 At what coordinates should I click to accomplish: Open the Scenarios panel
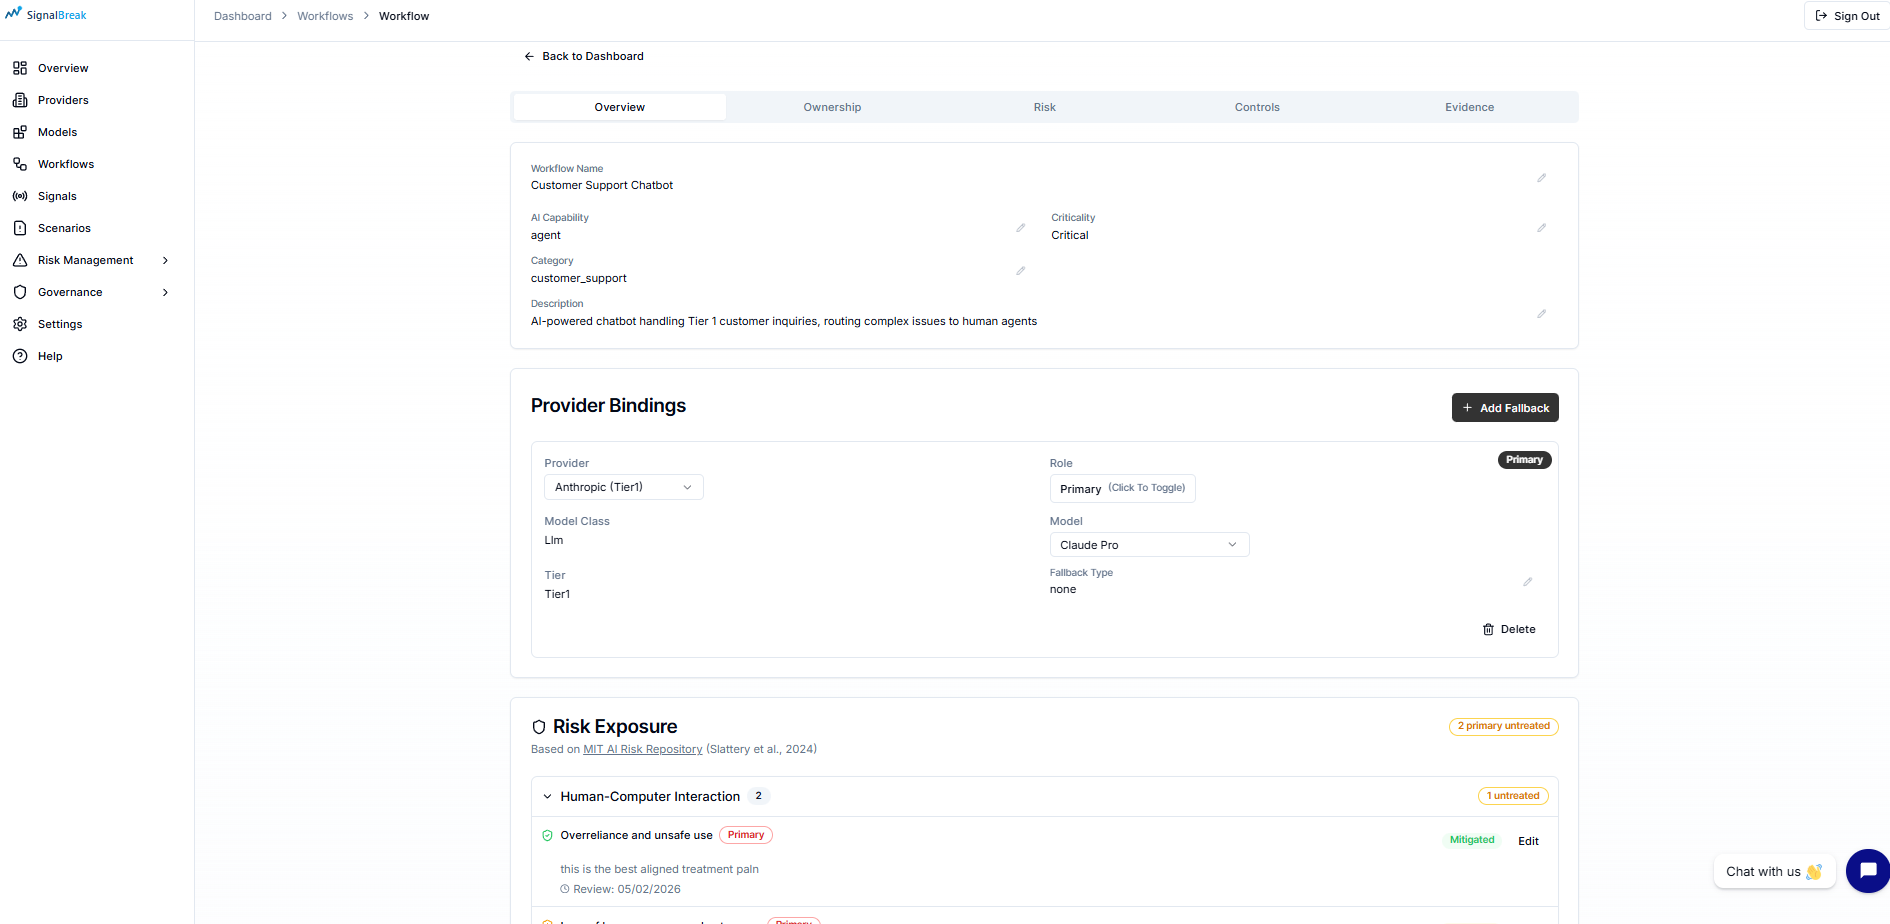(64, 227)
